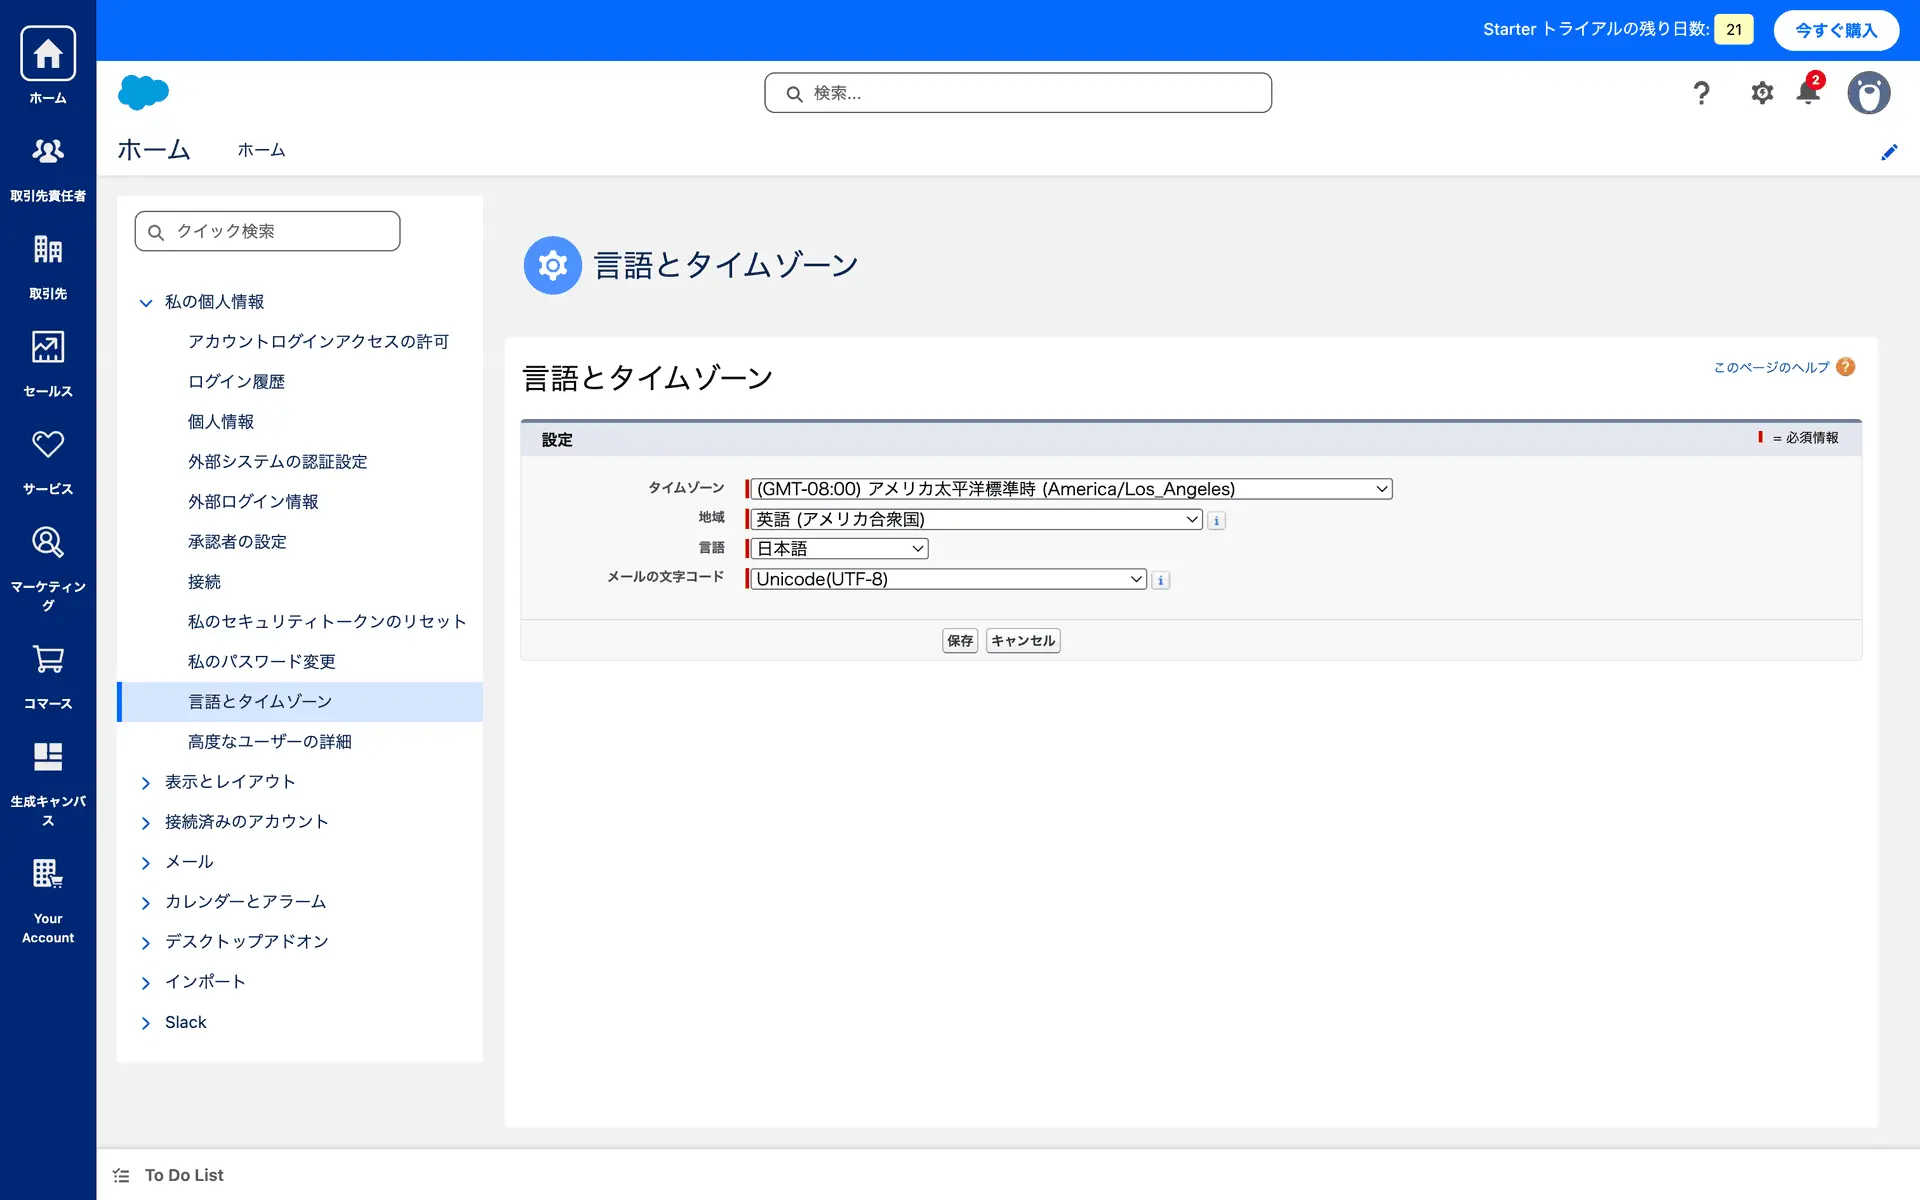
Task: Click the edit pencil icon
Action: pos(1889,152)
